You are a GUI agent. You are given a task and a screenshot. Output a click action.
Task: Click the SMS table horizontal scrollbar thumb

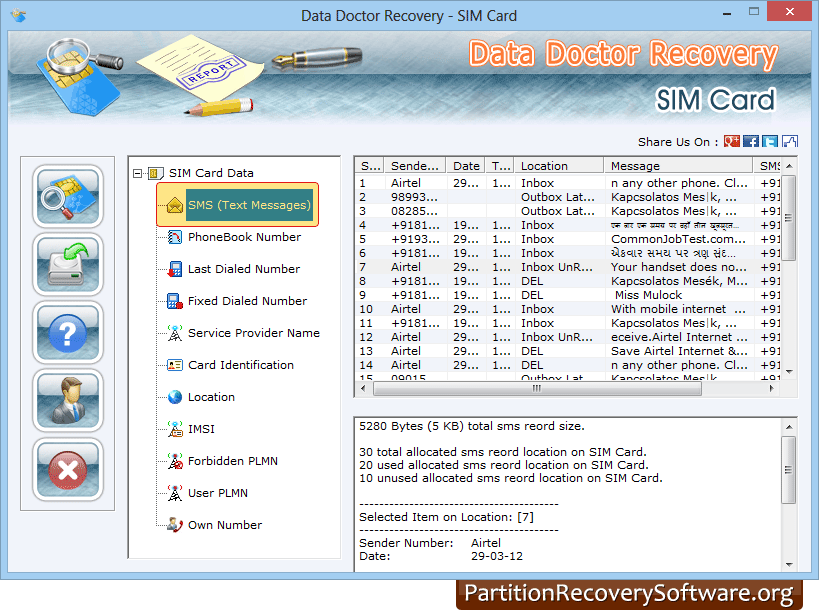[x=537, y=389]
